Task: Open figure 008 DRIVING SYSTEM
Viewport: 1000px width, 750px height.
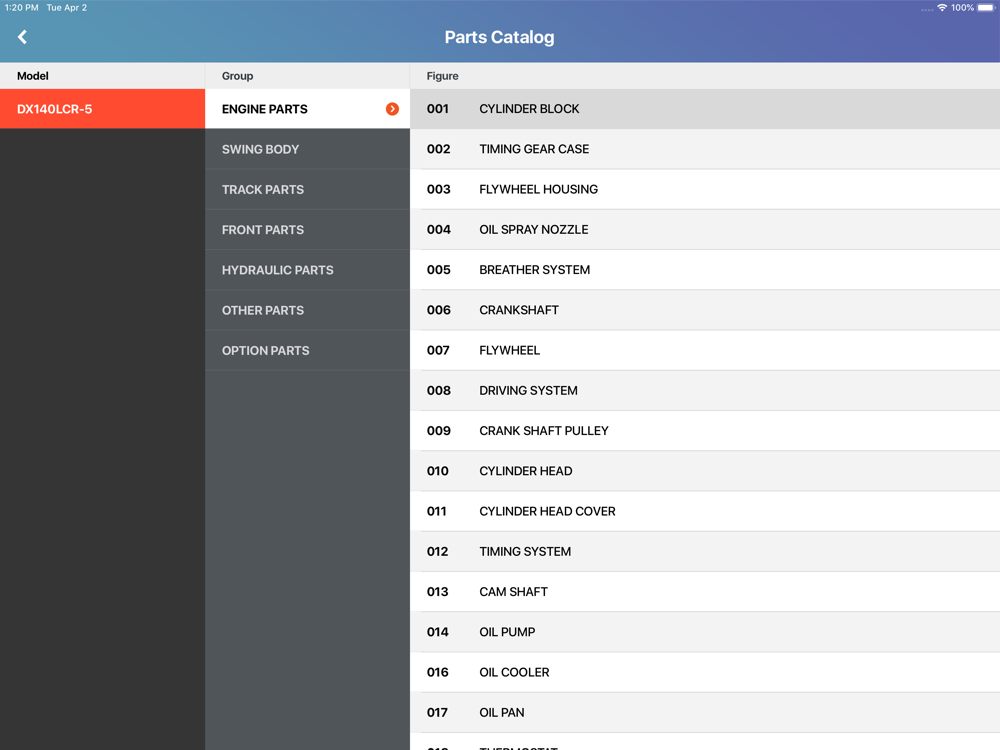Action: [705, 390]
